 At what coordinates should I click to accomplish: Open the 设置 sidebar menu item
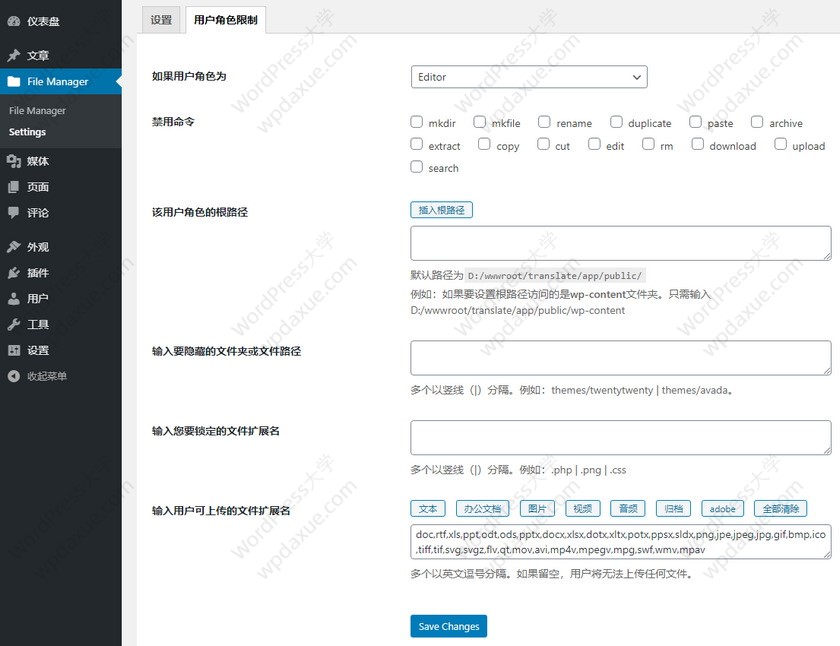coord(61,350)
